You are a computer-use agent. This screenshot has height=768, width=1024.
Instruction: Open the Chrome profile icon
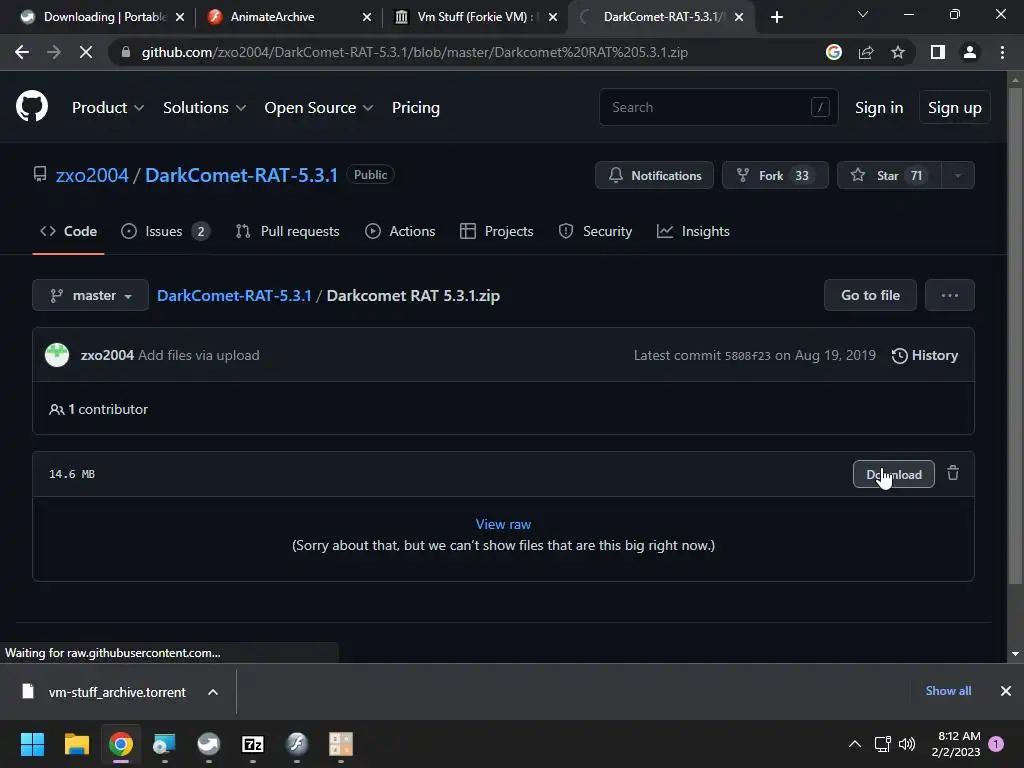click(970, 52)
